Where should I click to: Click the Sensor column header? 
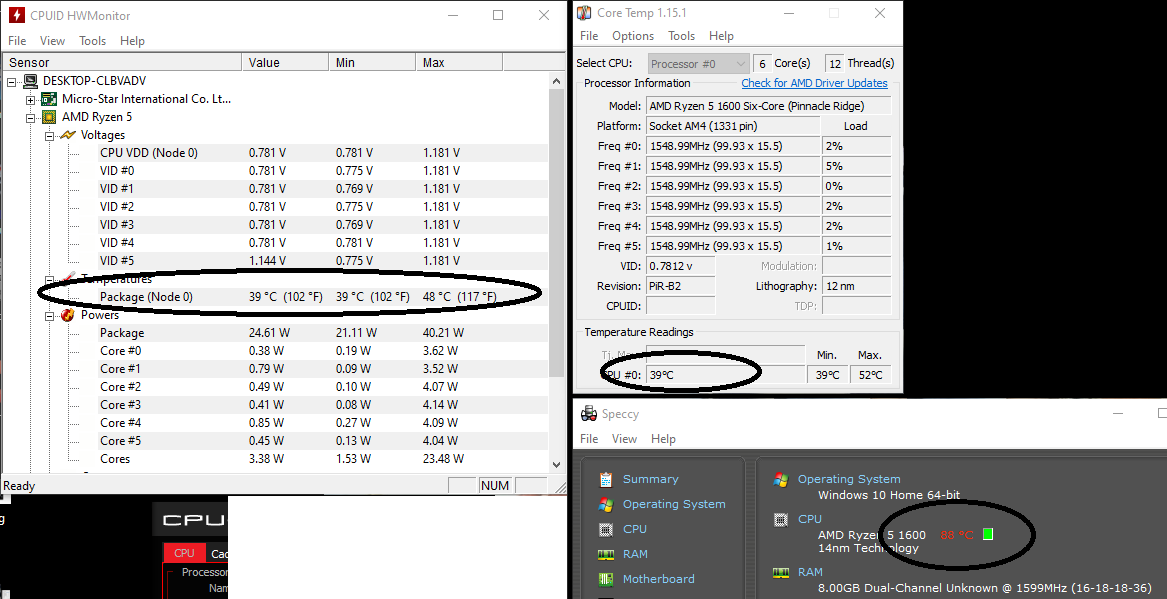pos(123,63)
